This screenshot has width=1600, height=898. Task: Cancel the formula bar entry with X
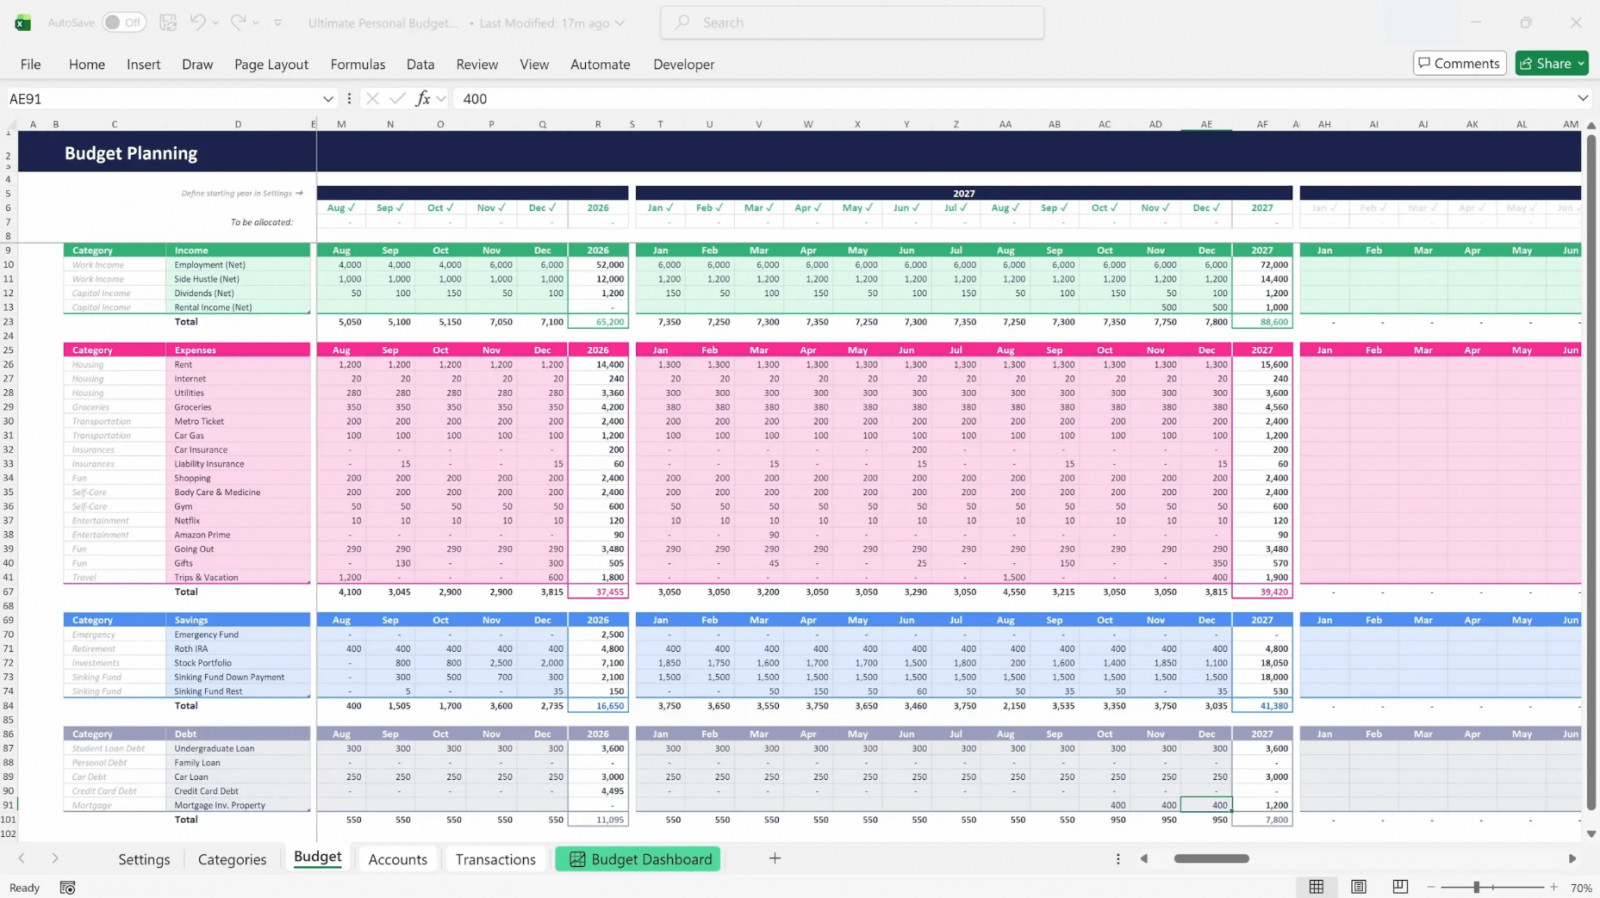point(372,98)
